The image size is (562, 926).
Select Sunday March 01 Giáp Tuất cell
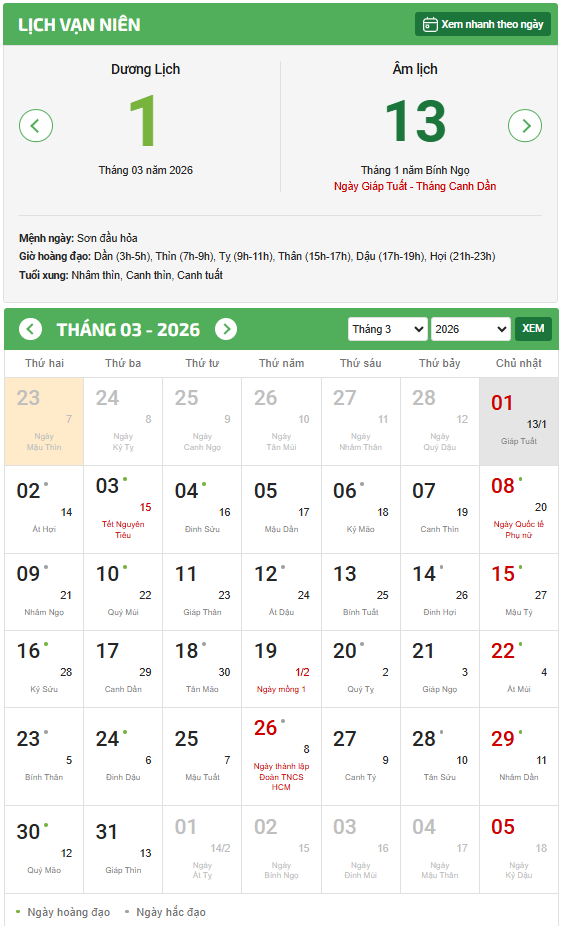(519, 422)
